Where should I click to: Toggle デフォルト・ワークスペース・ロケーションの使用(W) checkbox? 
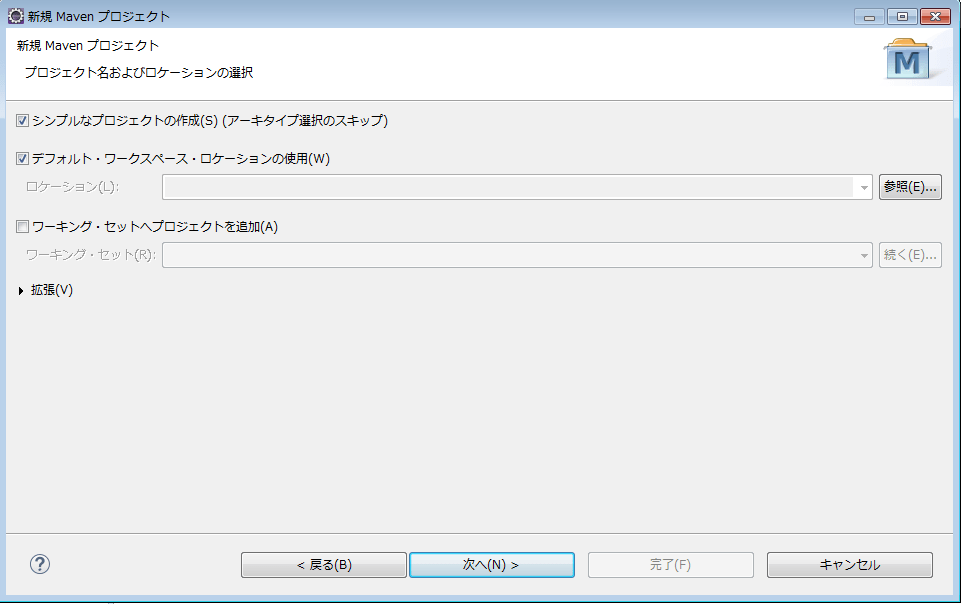(23, 159)
